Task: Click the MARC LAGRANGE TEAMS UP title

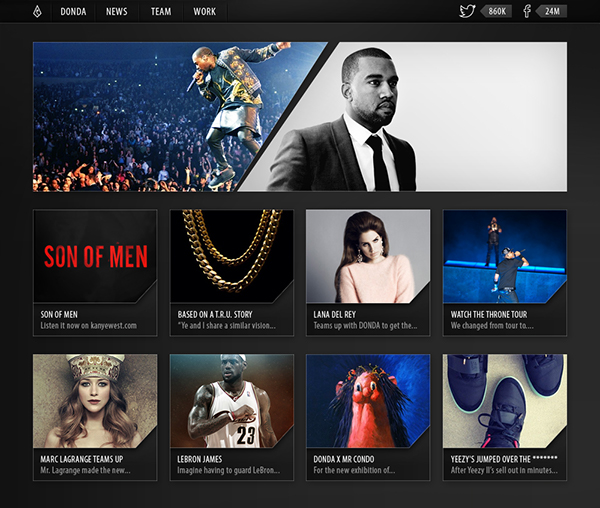Action: pos(82,459)
